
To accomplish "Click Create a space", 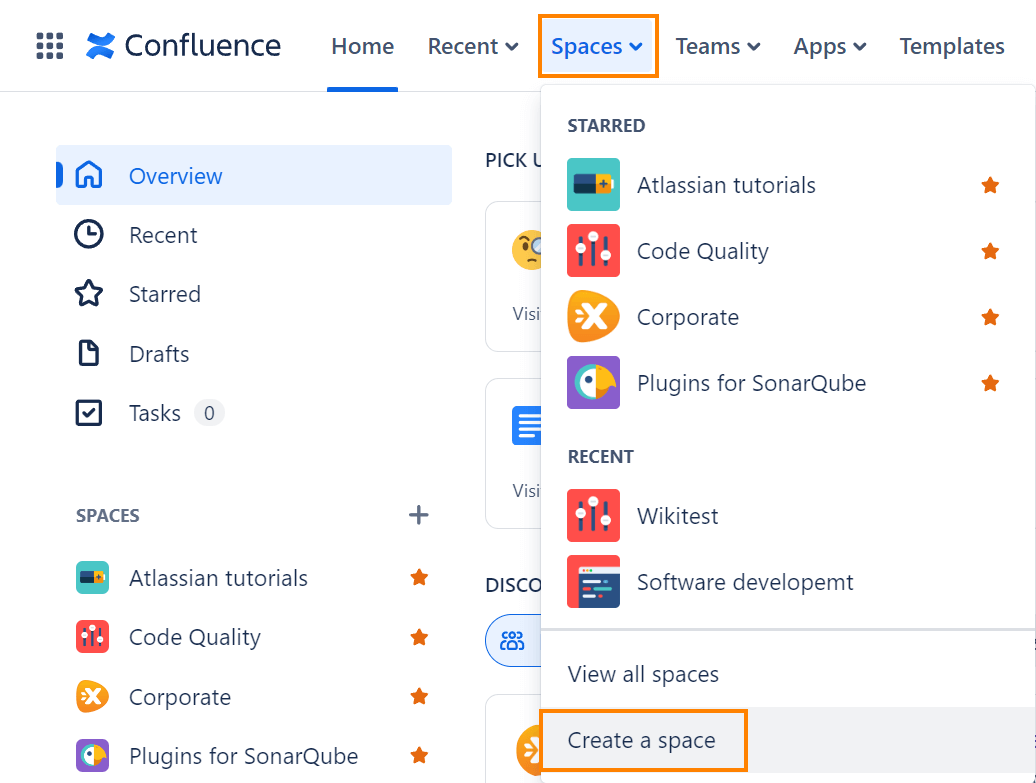I will [x=788, y=740].
